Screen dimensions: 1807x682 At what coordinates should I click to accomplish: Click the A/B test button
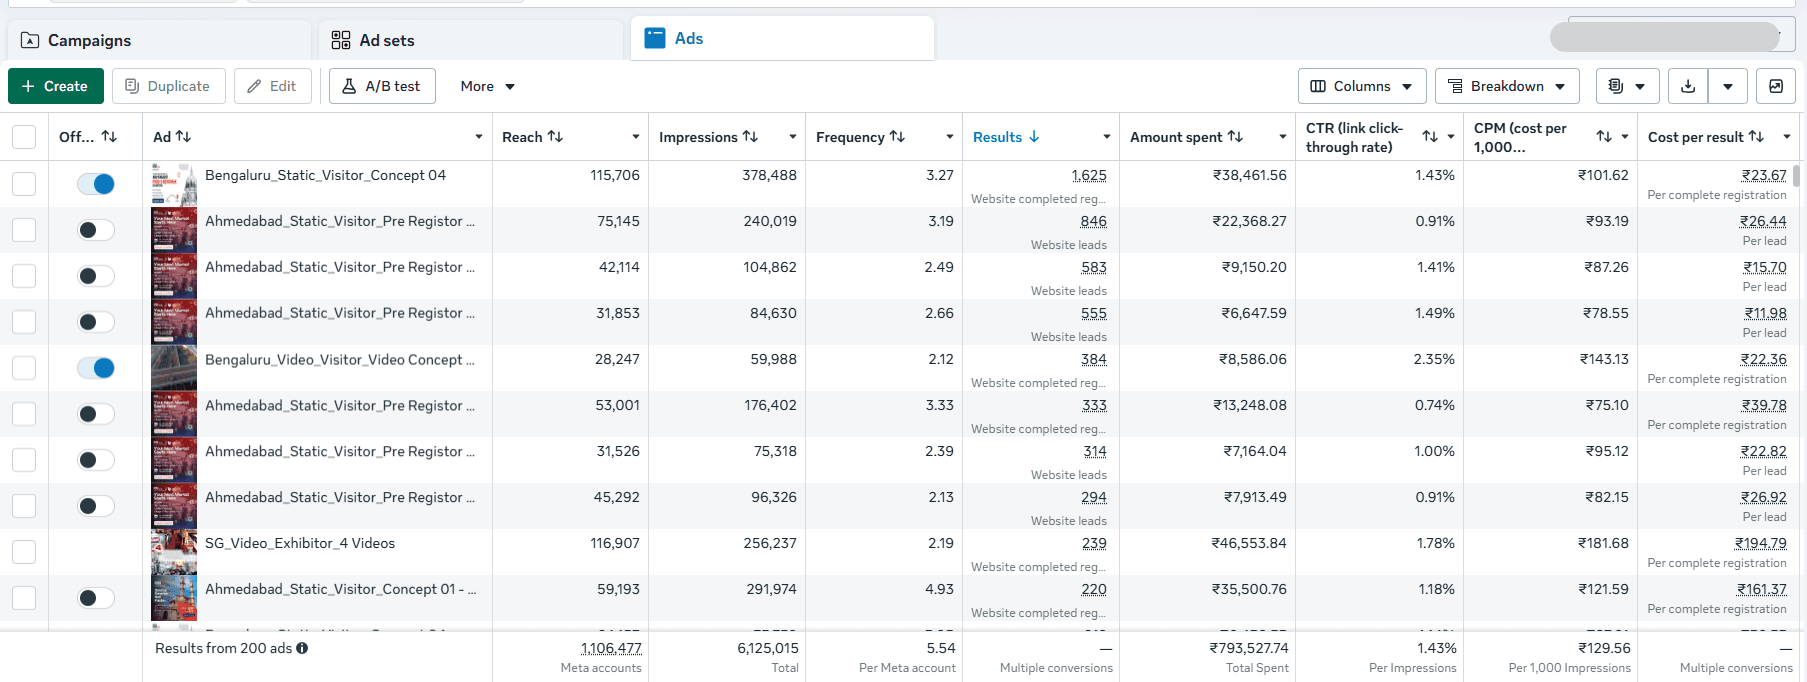[382, 86]
